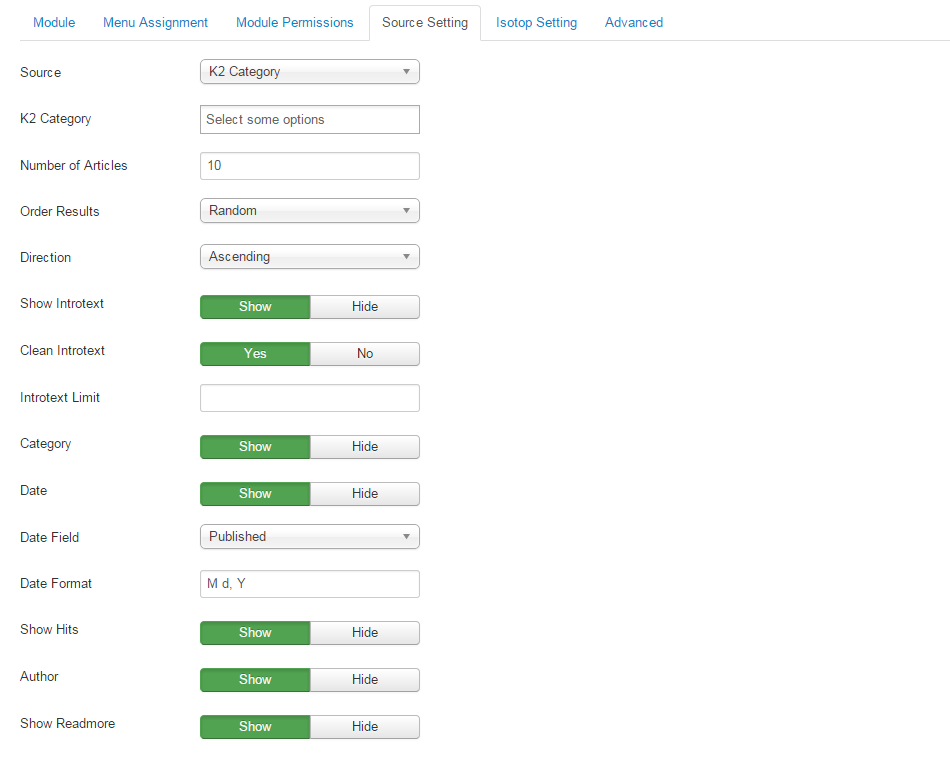Set Show Readmore to Show
Image resolution: width=950 pixels, height=759 pixels.
(255, 726)
